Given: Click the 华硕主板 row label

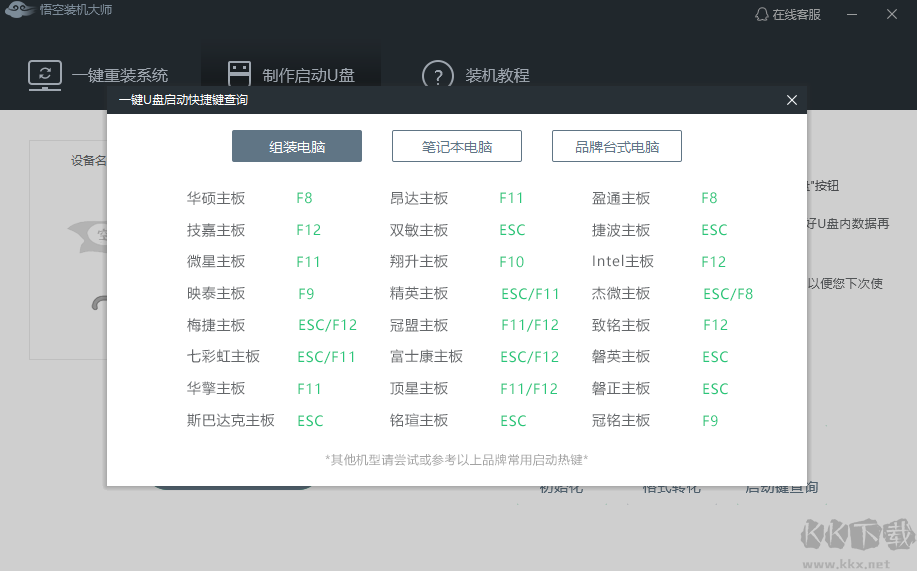Looking at the screenshot, I should click(x=216, y=198).
